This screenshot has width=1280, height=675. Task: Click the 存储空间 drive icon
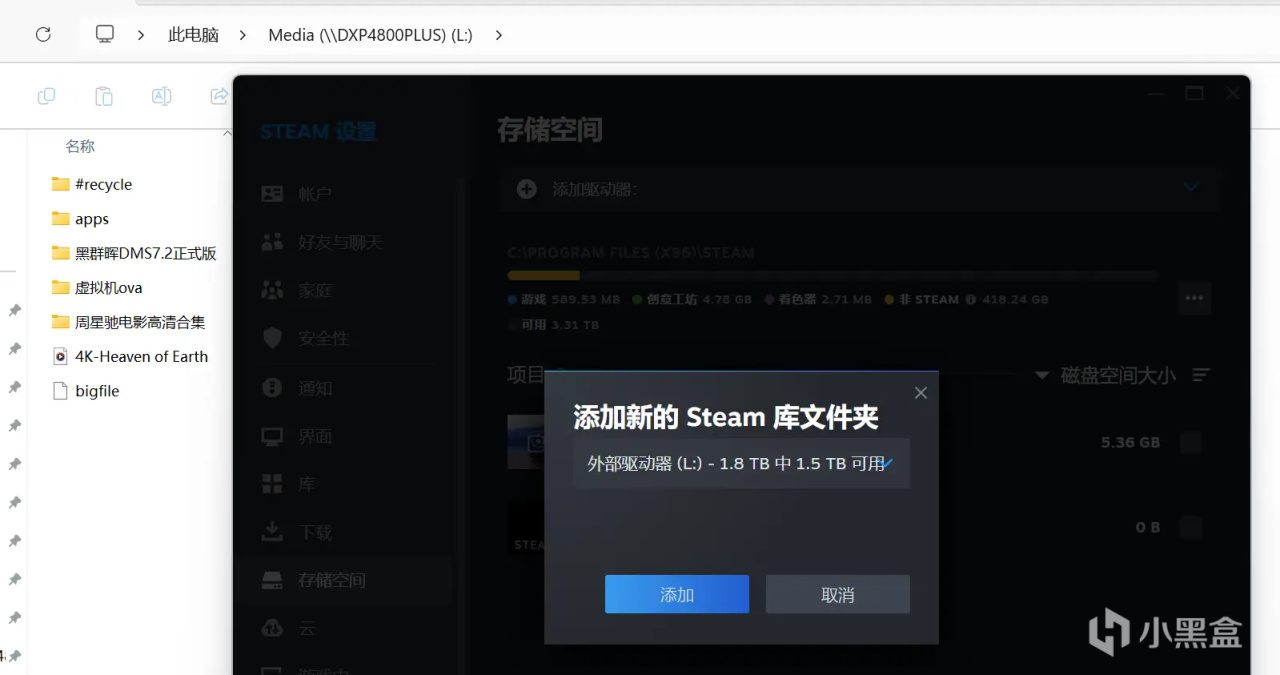[x=272, y=580]
